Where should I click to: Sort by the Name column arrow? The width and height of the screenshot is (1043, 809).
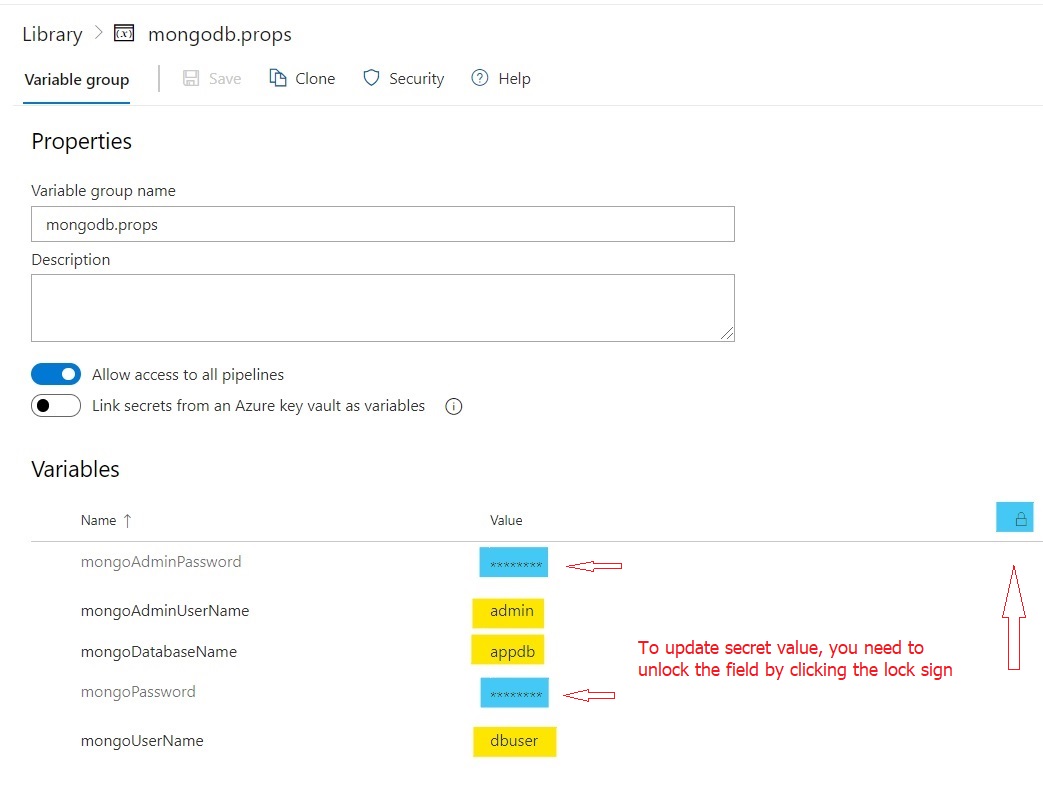pyautogui.click(x=127, y=520)
